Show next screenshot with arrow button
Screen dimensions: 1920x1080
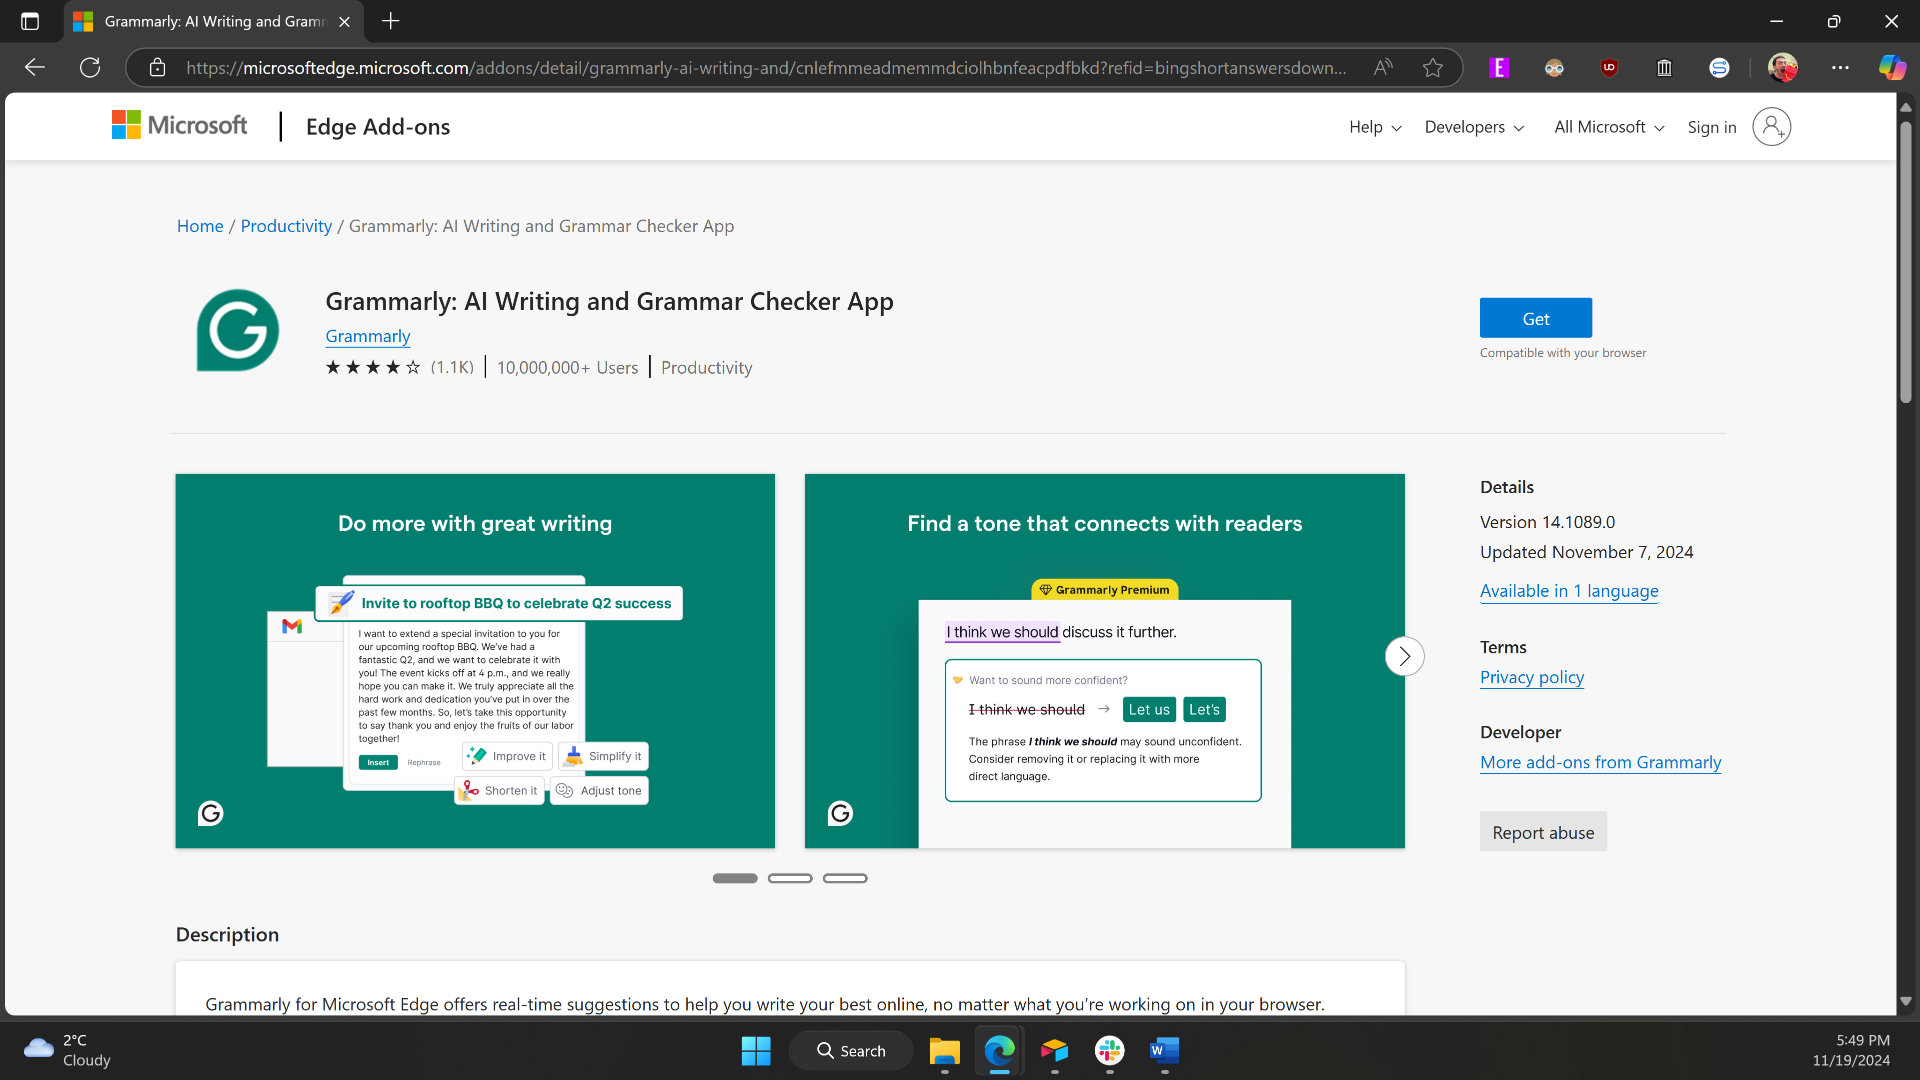point(1404,656)
